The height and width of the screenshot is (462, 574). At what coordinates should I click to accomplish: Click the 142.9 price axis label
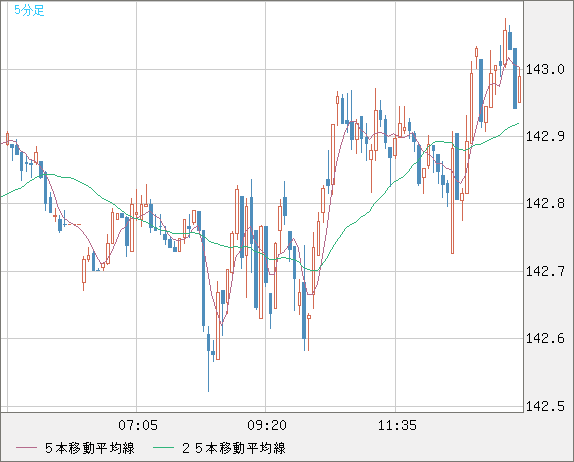coord(545,136)
